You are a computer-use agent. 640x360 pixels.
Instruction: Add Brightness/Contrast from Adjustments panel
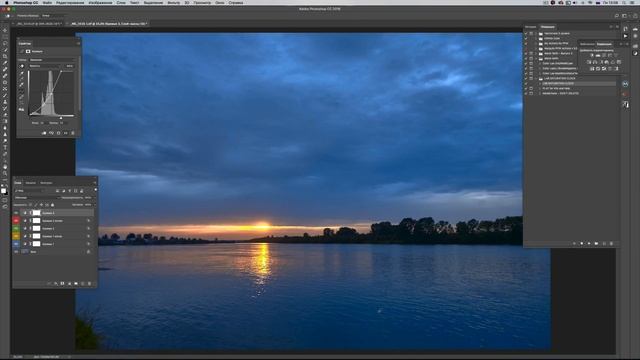[x=592, y=55]
